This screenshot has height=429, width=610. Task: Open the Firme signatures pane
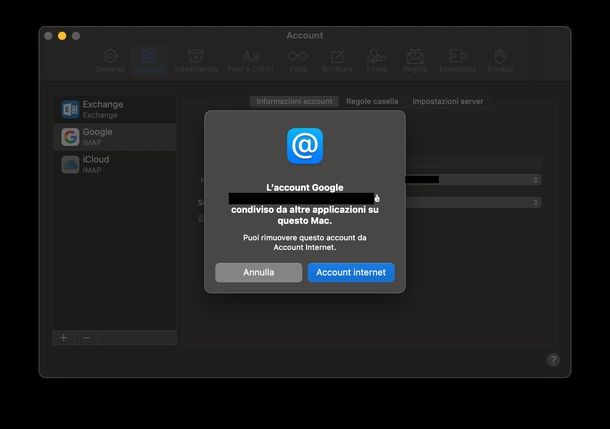[376, 61]
